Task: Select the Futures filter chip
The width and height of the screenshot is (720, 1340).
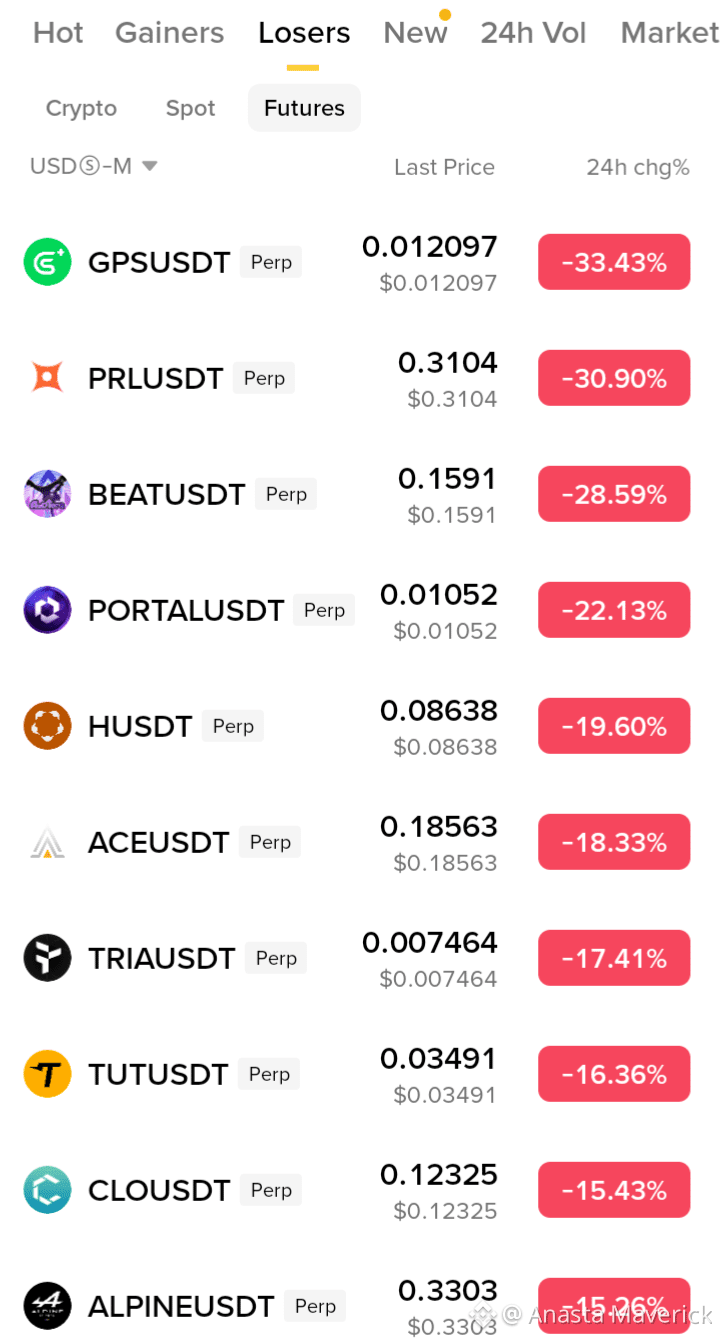Action: pos(304,108)
